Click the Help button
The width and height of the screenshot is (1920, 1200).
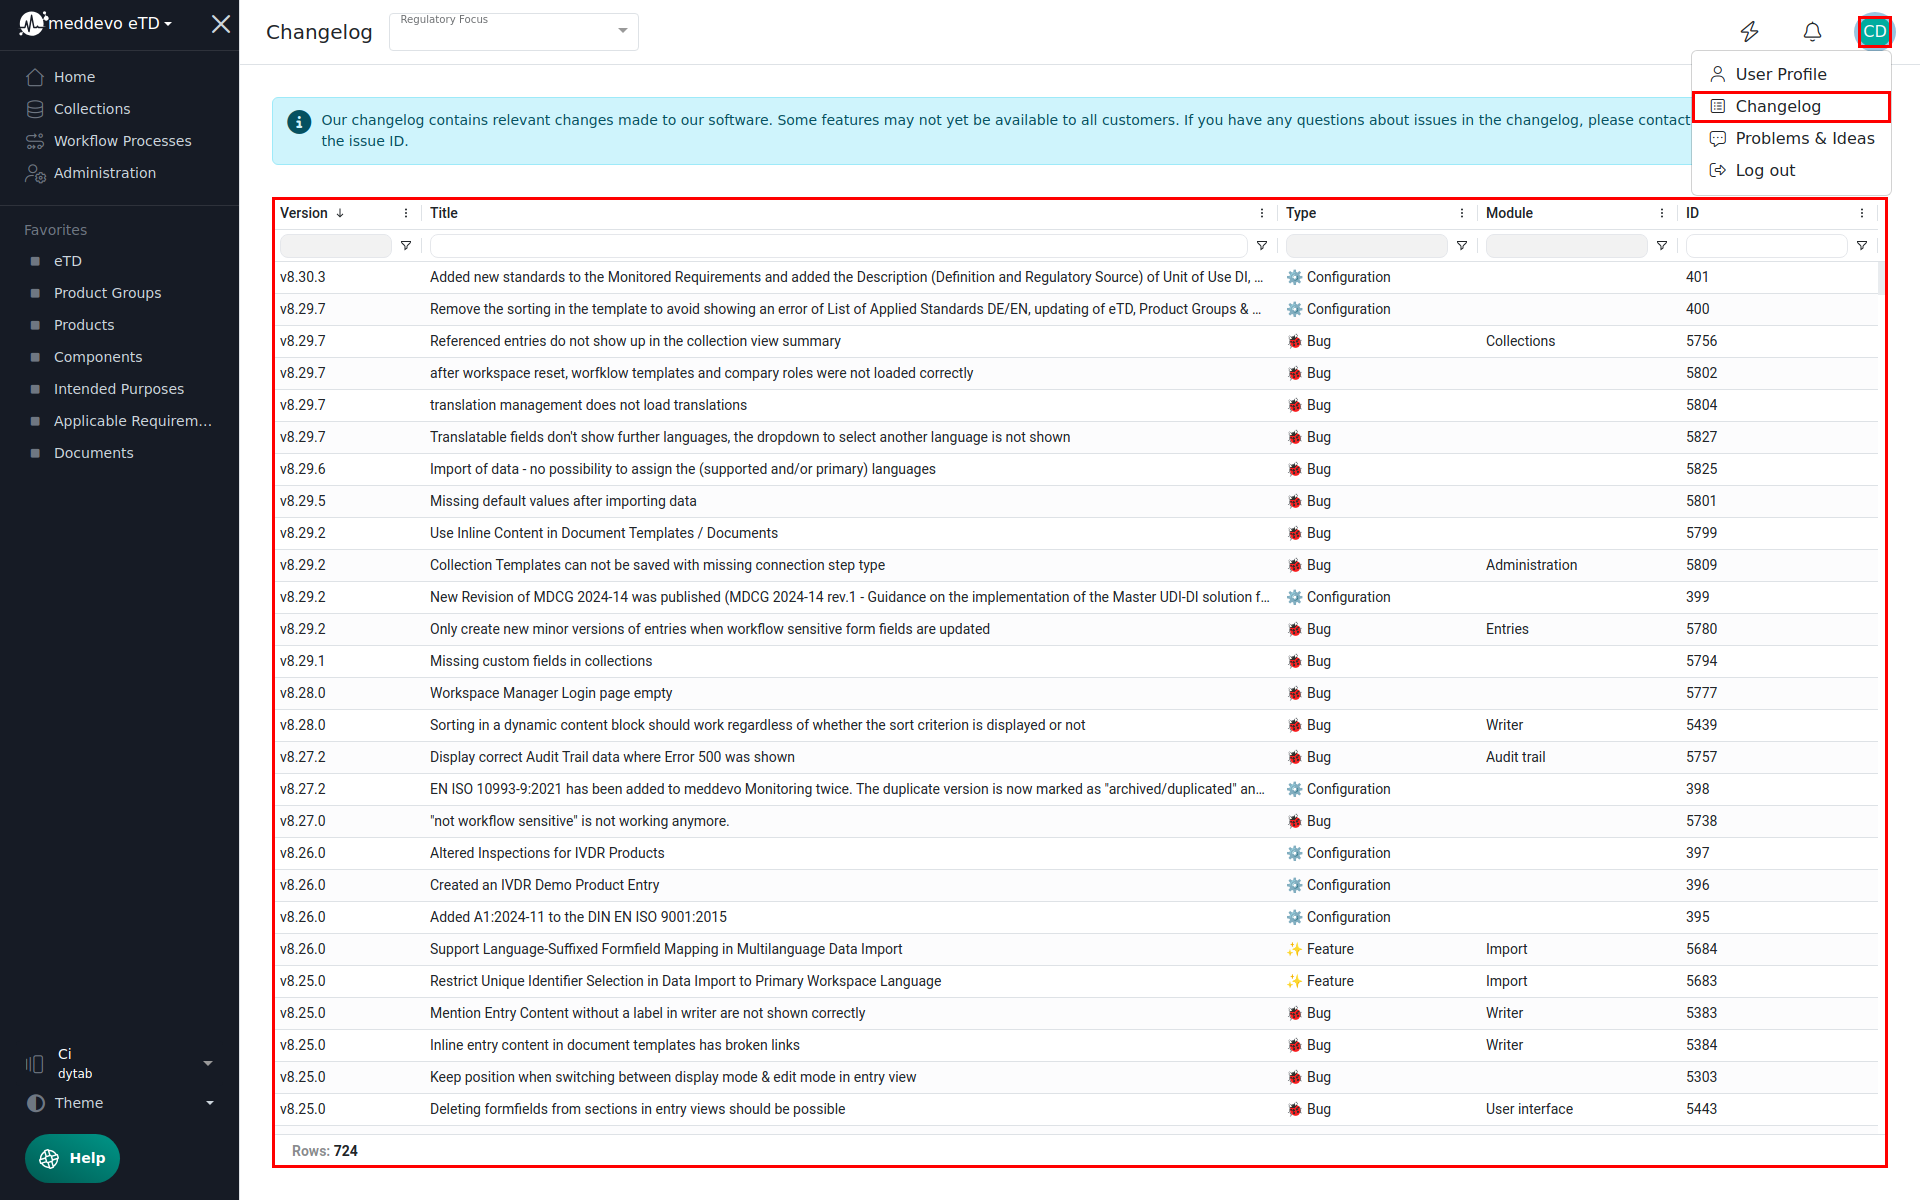coord(72,1158)
